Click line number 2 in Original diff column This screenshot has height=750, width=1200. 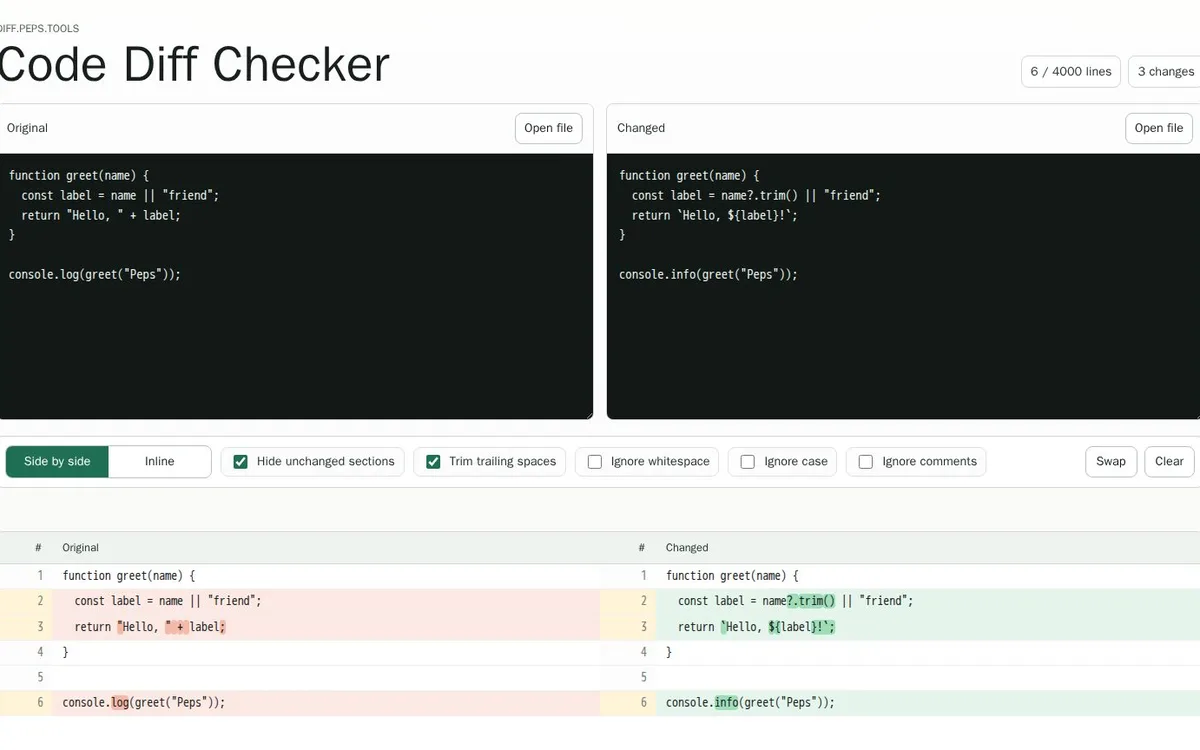click(x=40, y=601)
